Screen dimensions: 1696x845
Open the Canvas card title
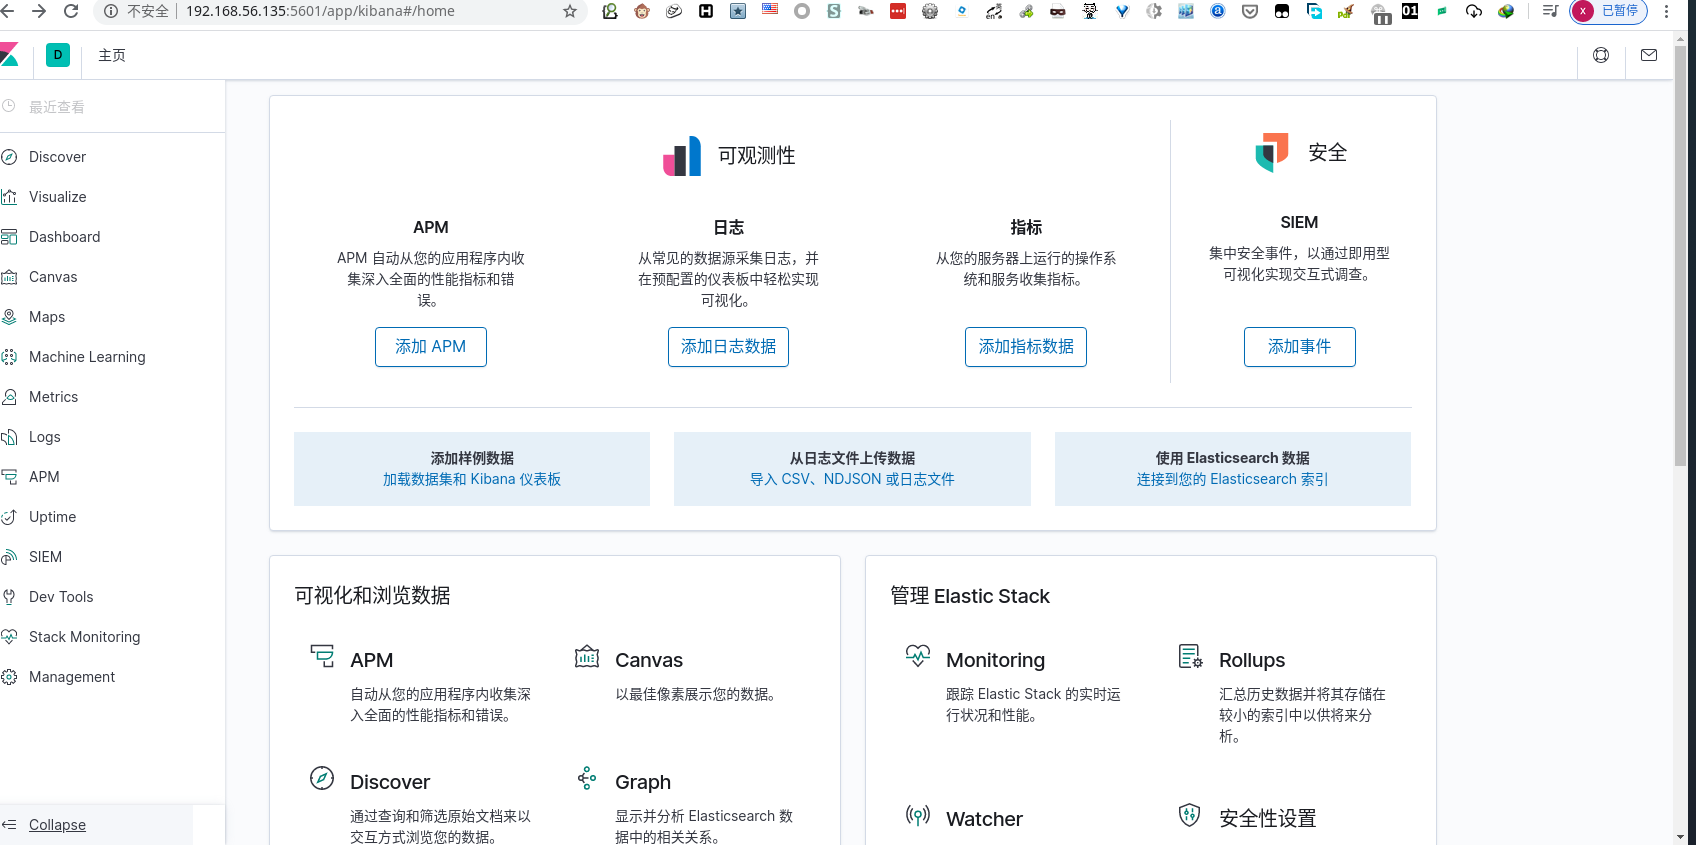[x=649, y=660]
